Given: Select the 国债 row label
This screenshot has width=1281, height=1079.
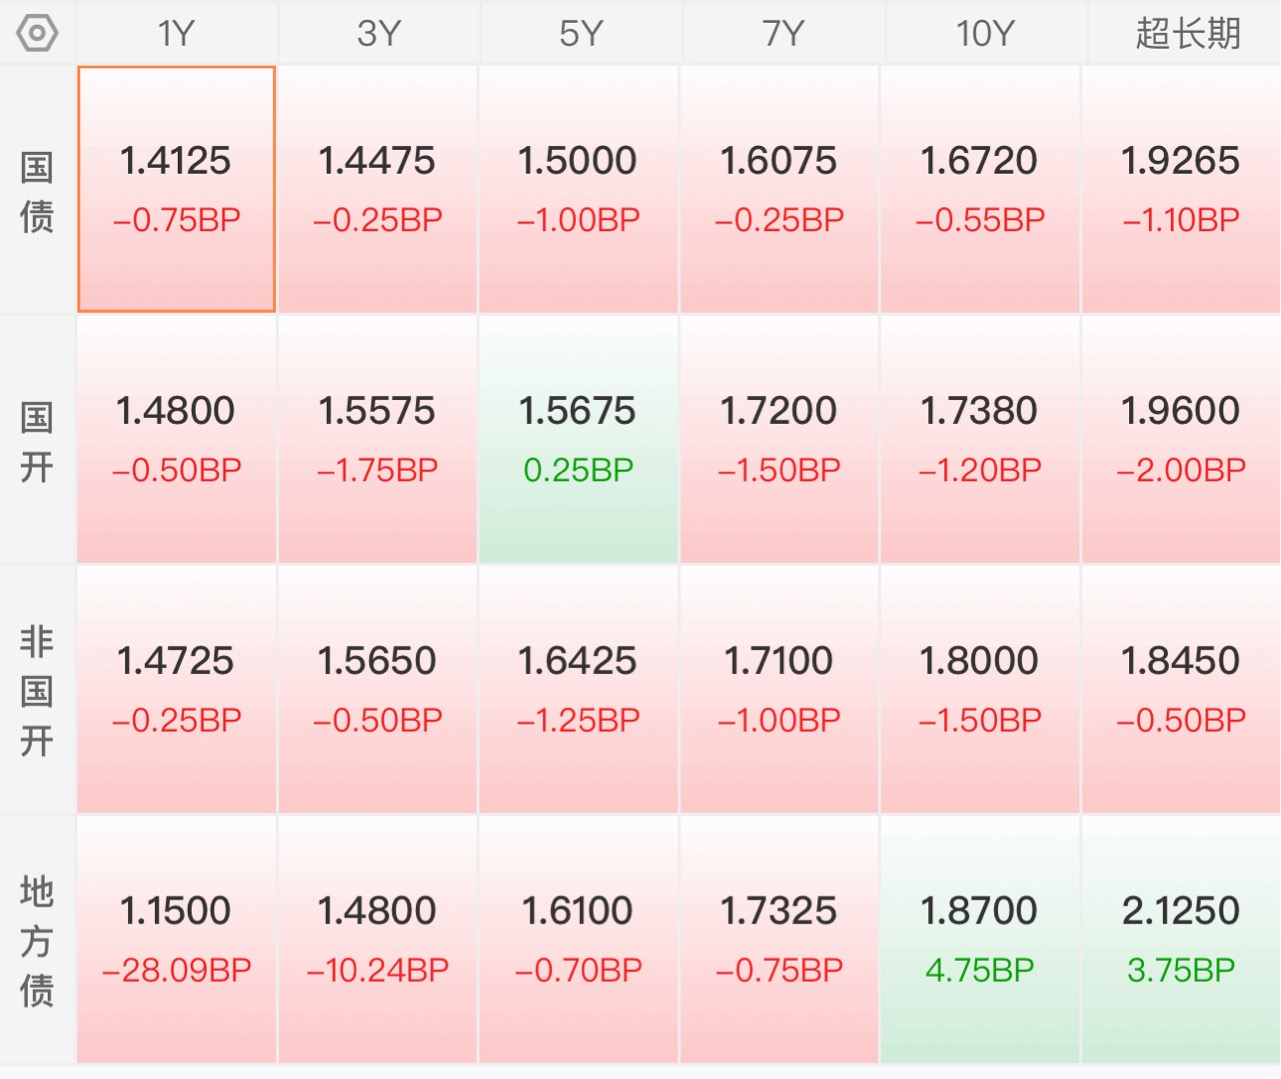Looking at the screenshot, I should coord(37,190).
